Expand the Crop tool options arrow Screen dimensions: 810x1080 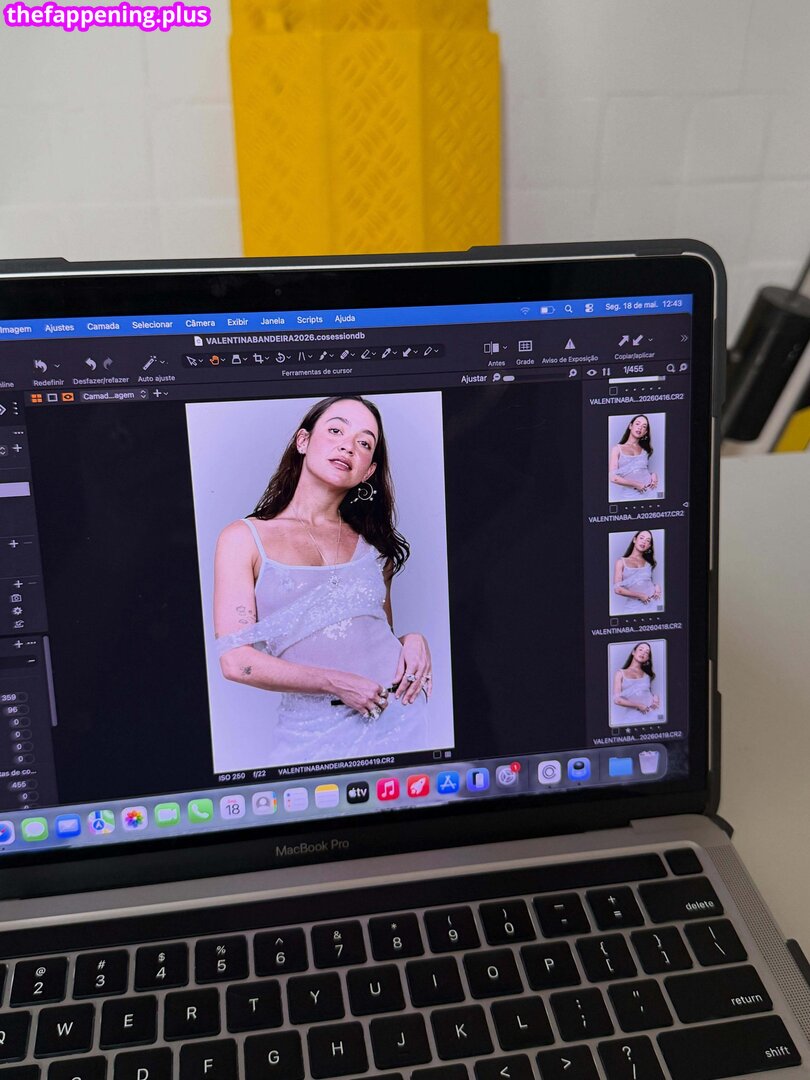coord(267,358)
